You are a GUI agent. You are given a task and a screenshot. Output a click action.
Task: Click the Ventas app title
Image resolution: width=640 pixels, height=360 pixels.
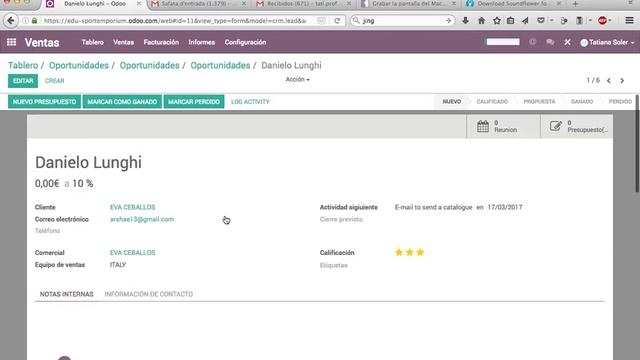point(42,42)
